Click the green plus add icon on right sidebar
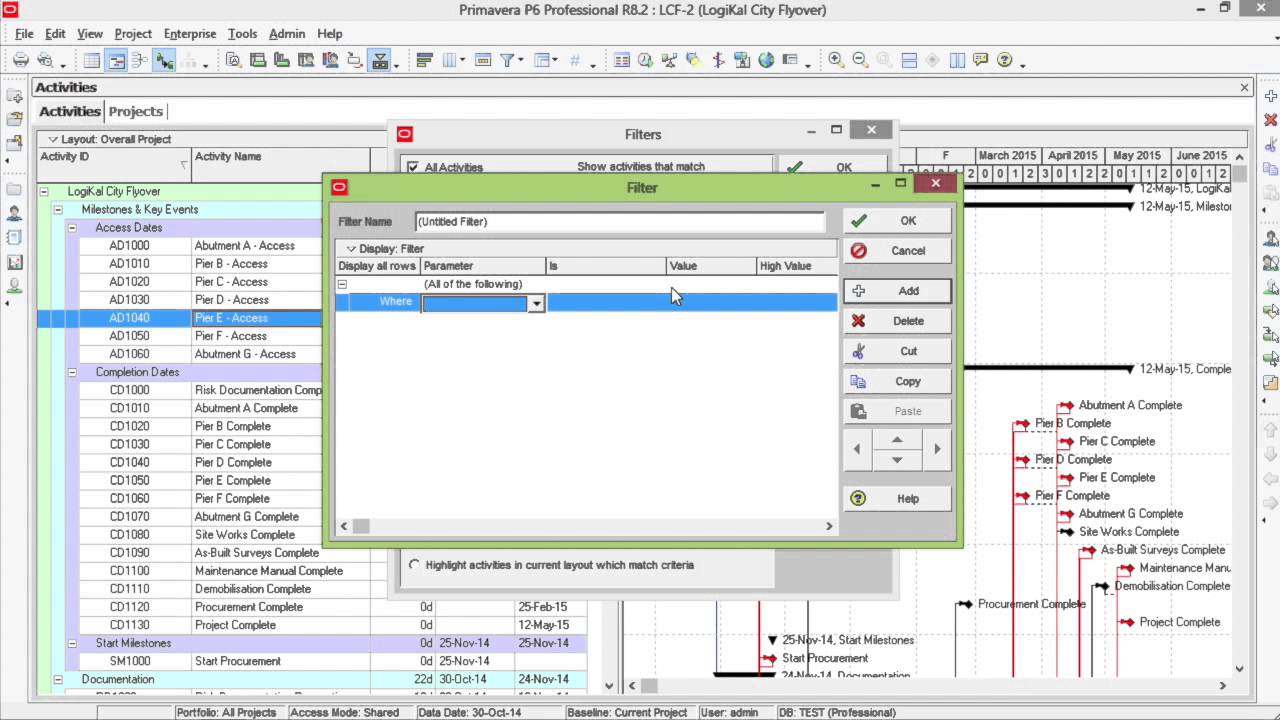Image resolution: width=1280 pixels, height=720 pixels. pyautogui.click(x=1271, y=97)
